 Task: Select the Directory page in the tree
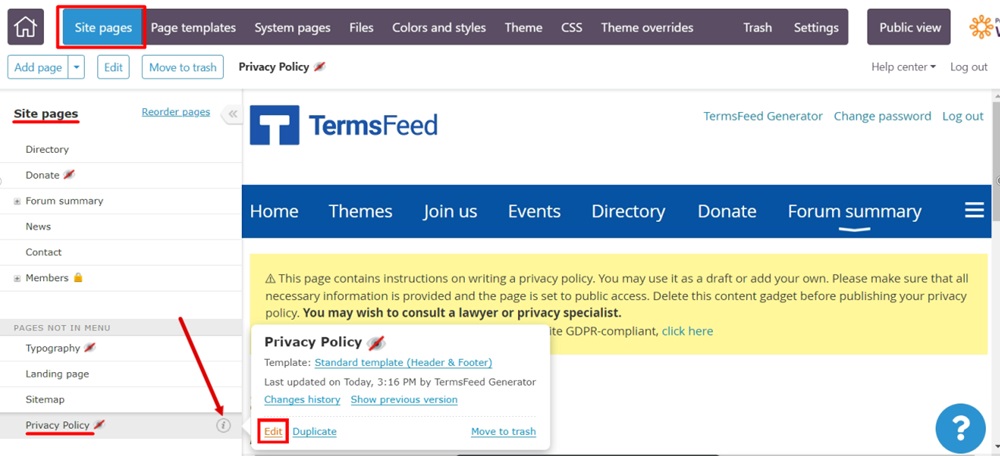click(x=47, y=149)
